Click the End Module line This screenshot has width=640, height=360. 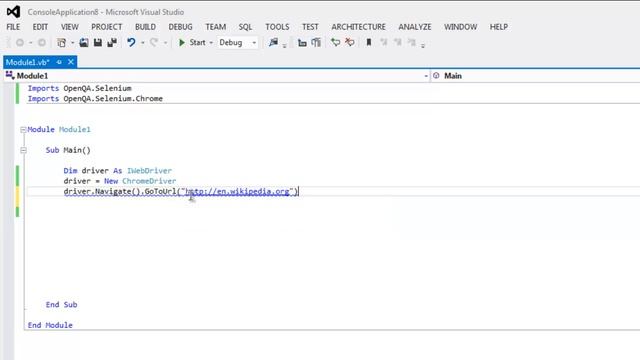[x=50, y=325]
